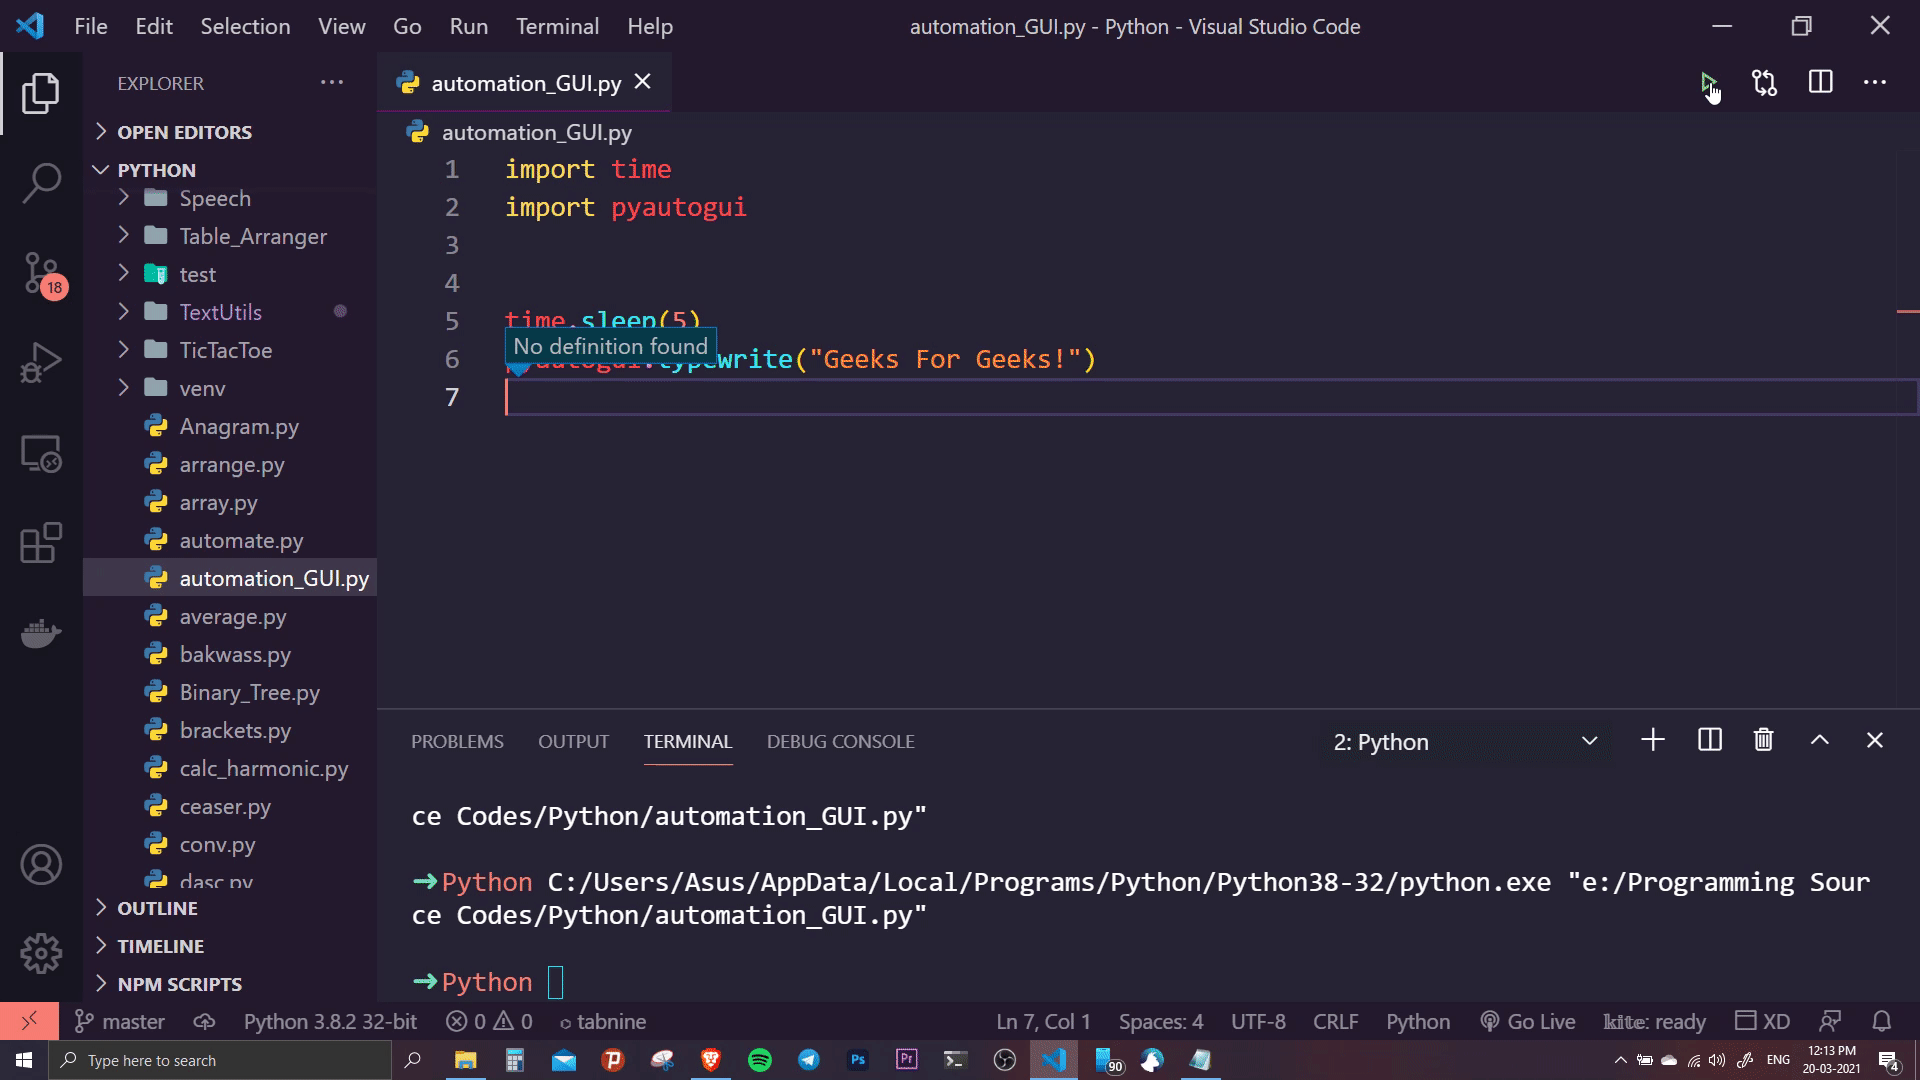Open the Remote Explorer view
The height and width of the screenshot is (1080, 1920).
[41, 453]
